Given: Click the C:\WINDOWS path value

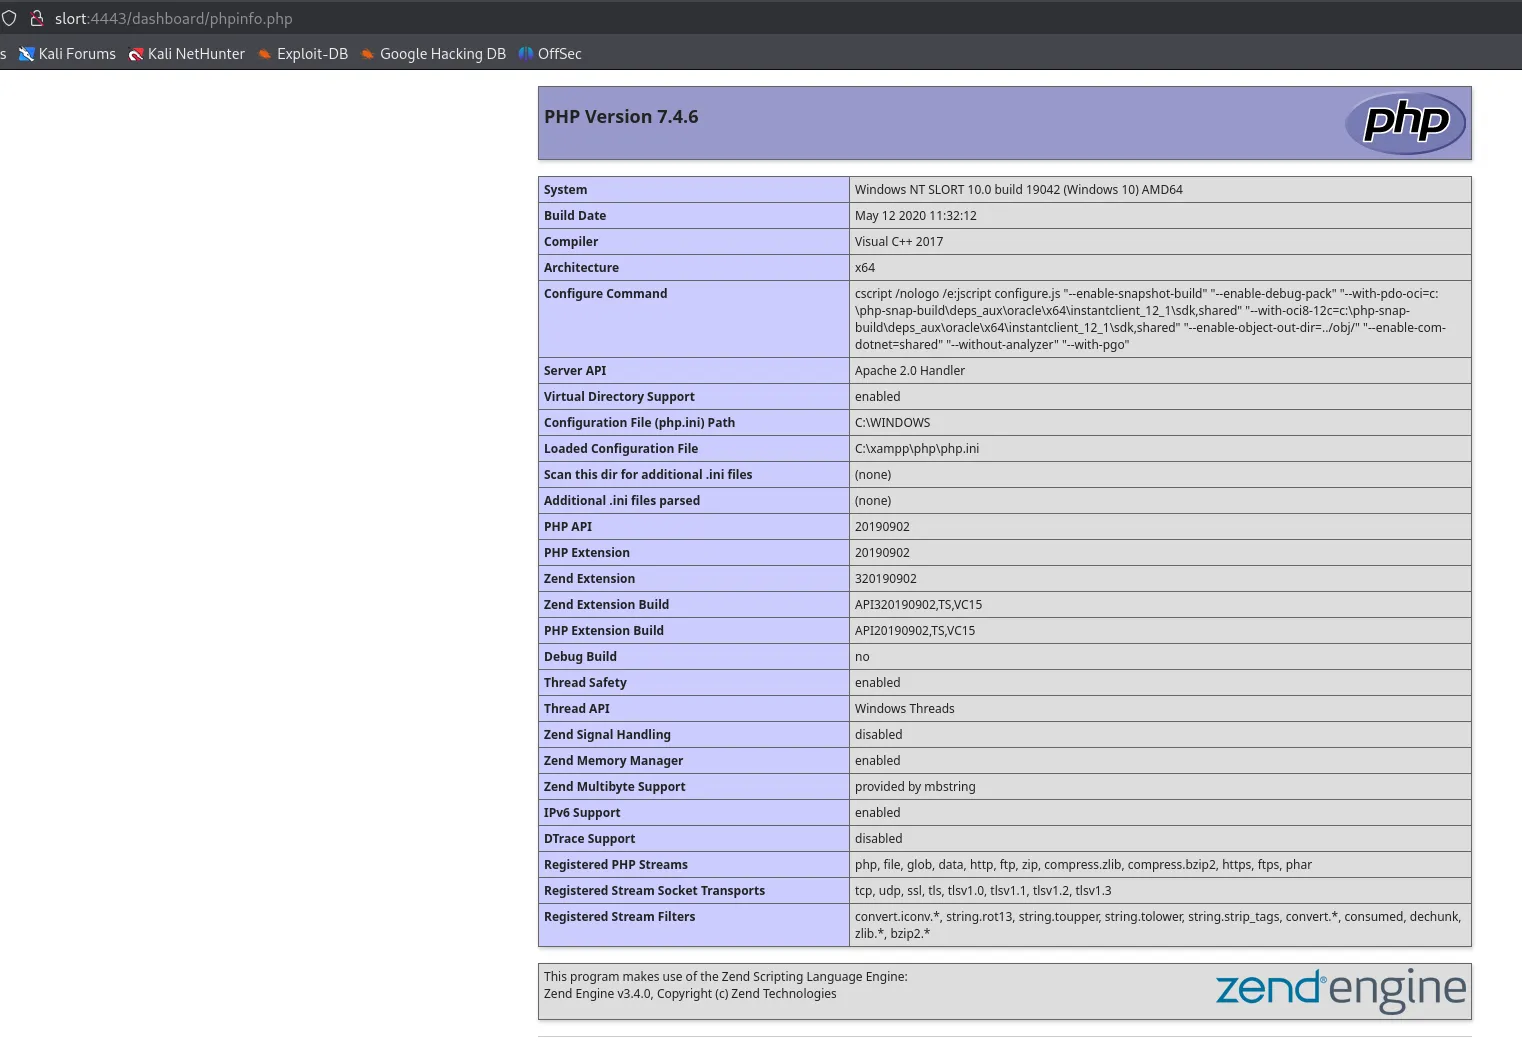Looking at the screenshot, I should click(893, 423).
